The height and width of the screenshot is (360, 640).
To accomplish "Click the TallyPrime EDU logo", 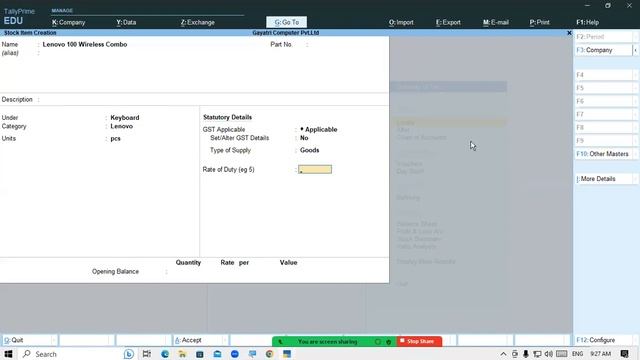I will point(19,16).
